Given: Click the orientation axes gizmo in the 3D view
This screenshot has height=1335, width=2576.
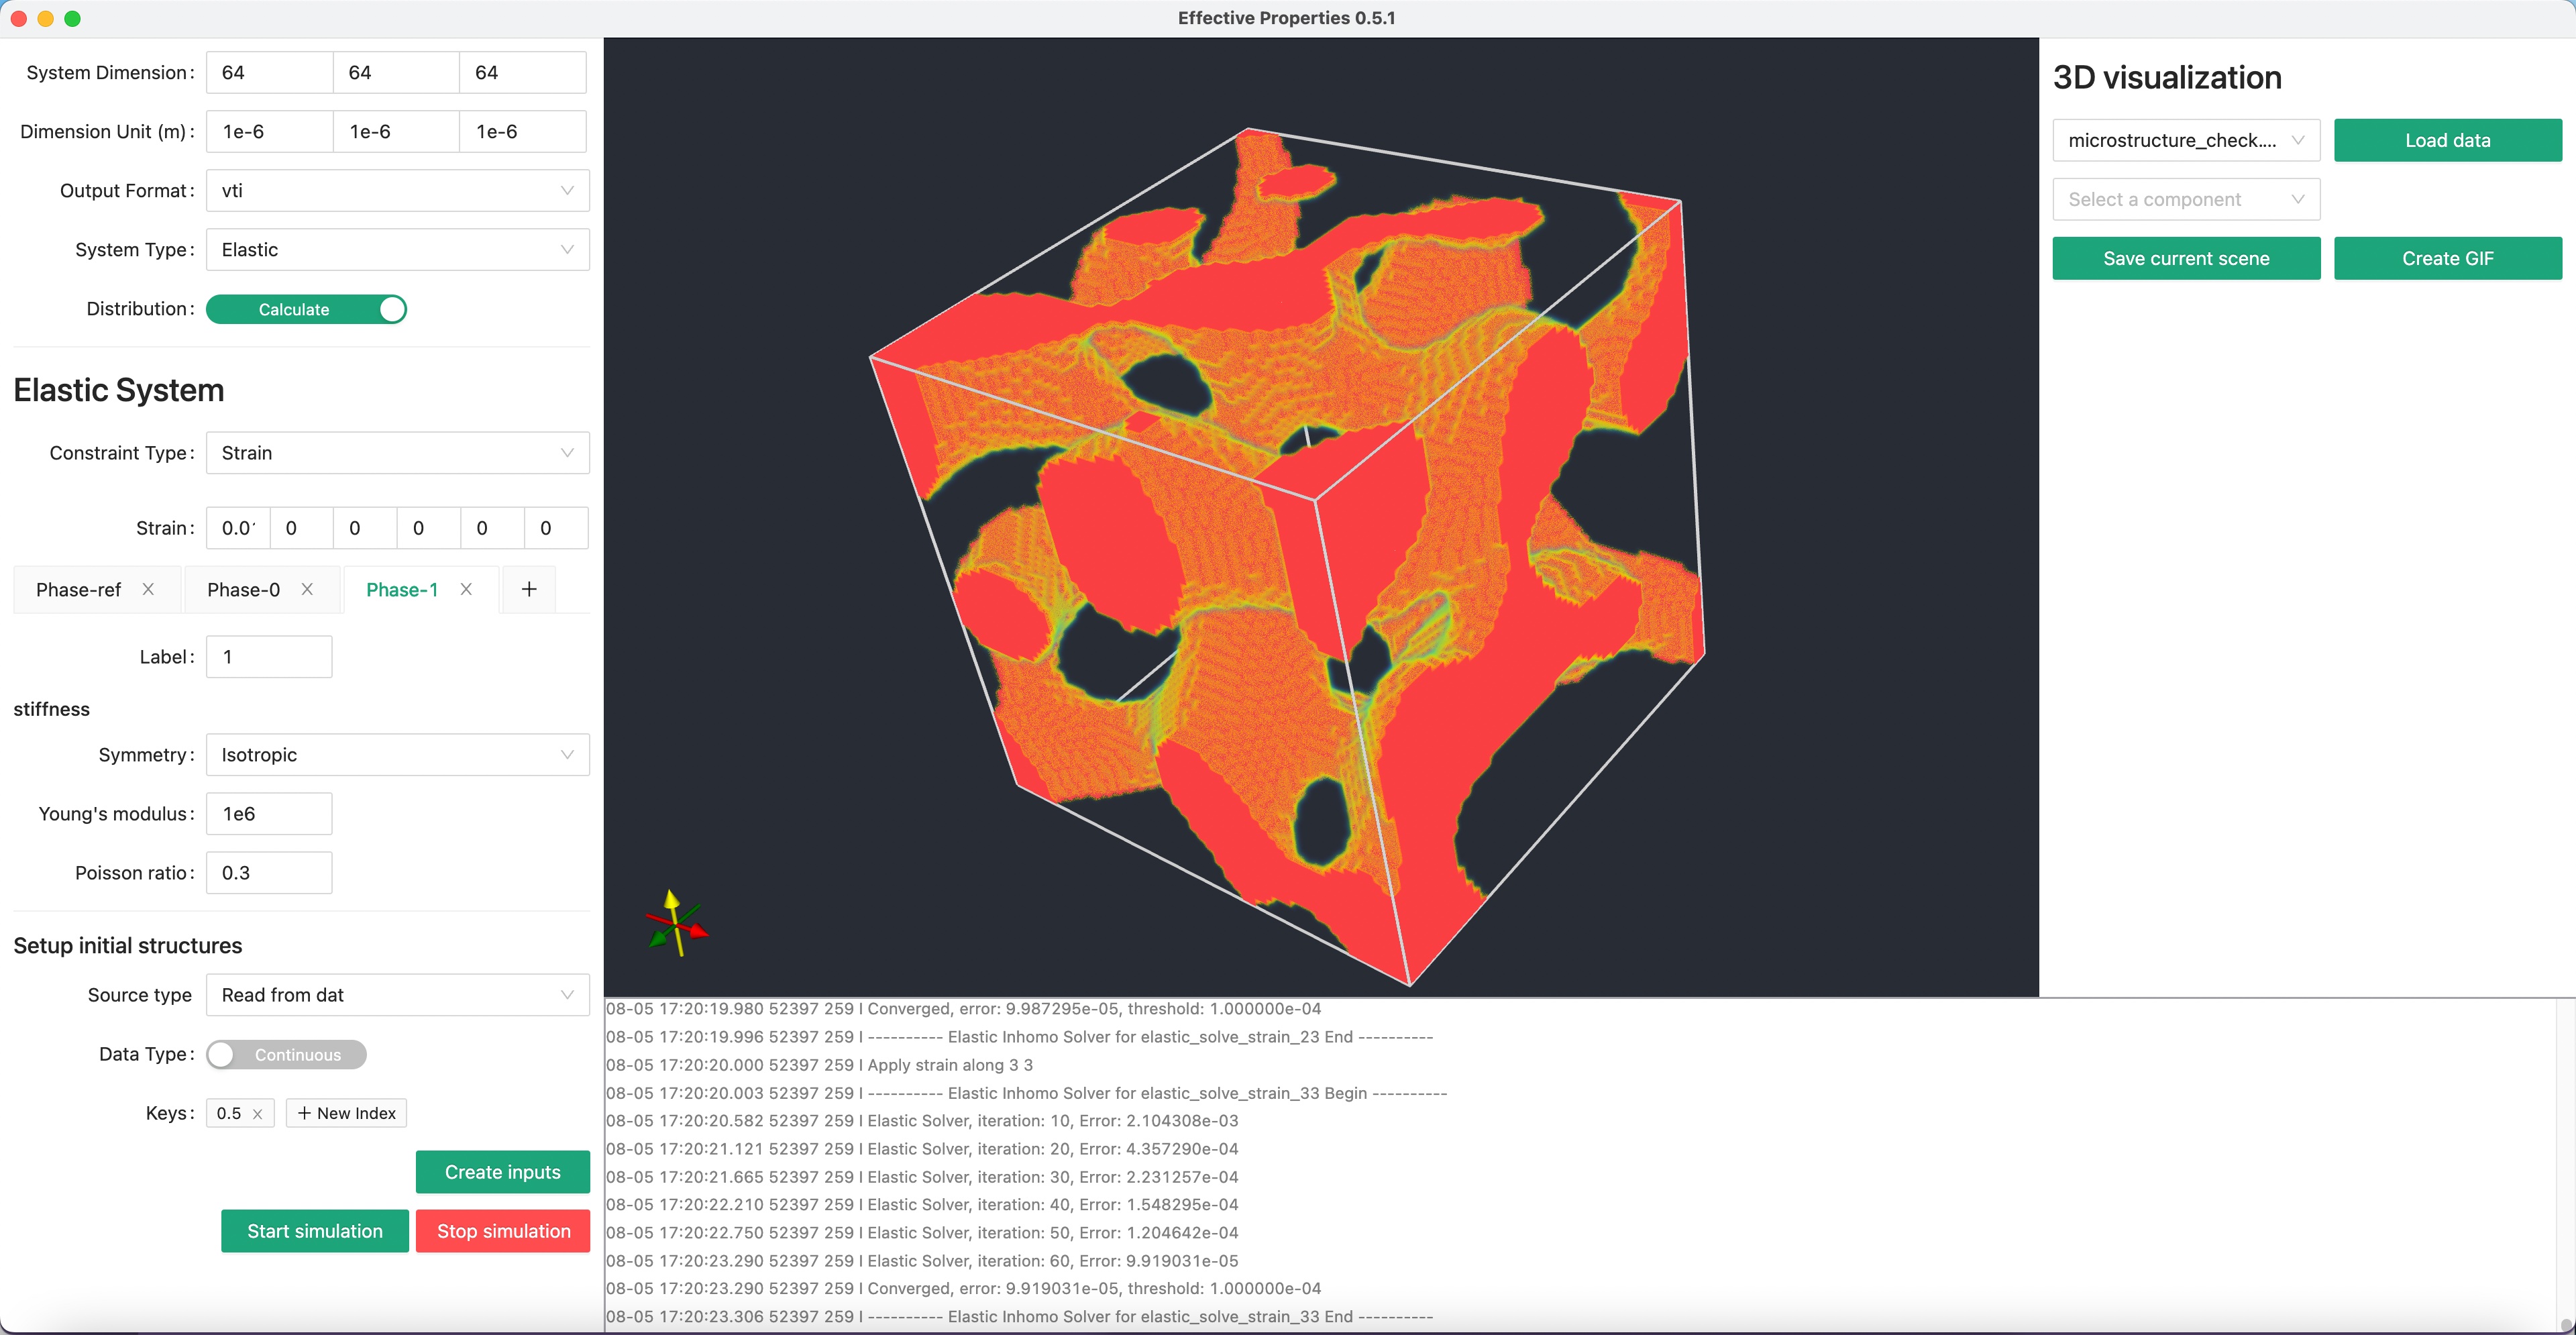Looking at the screenshot, I should tap(677, 925).
